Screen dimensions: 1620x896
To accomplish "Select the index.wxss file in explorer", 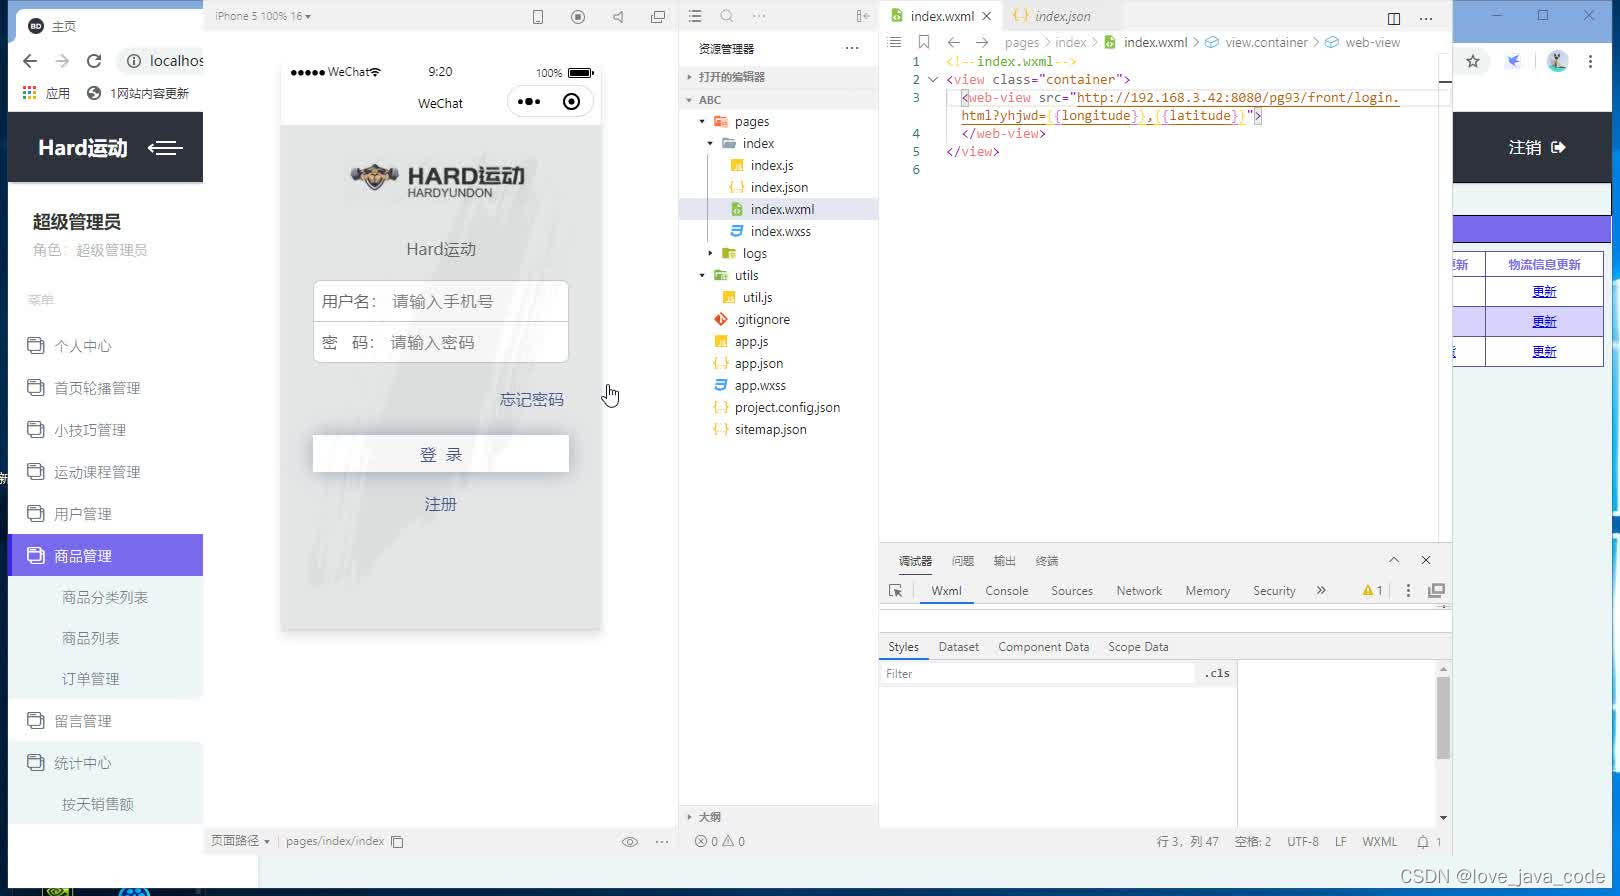I will click(781, 232).
